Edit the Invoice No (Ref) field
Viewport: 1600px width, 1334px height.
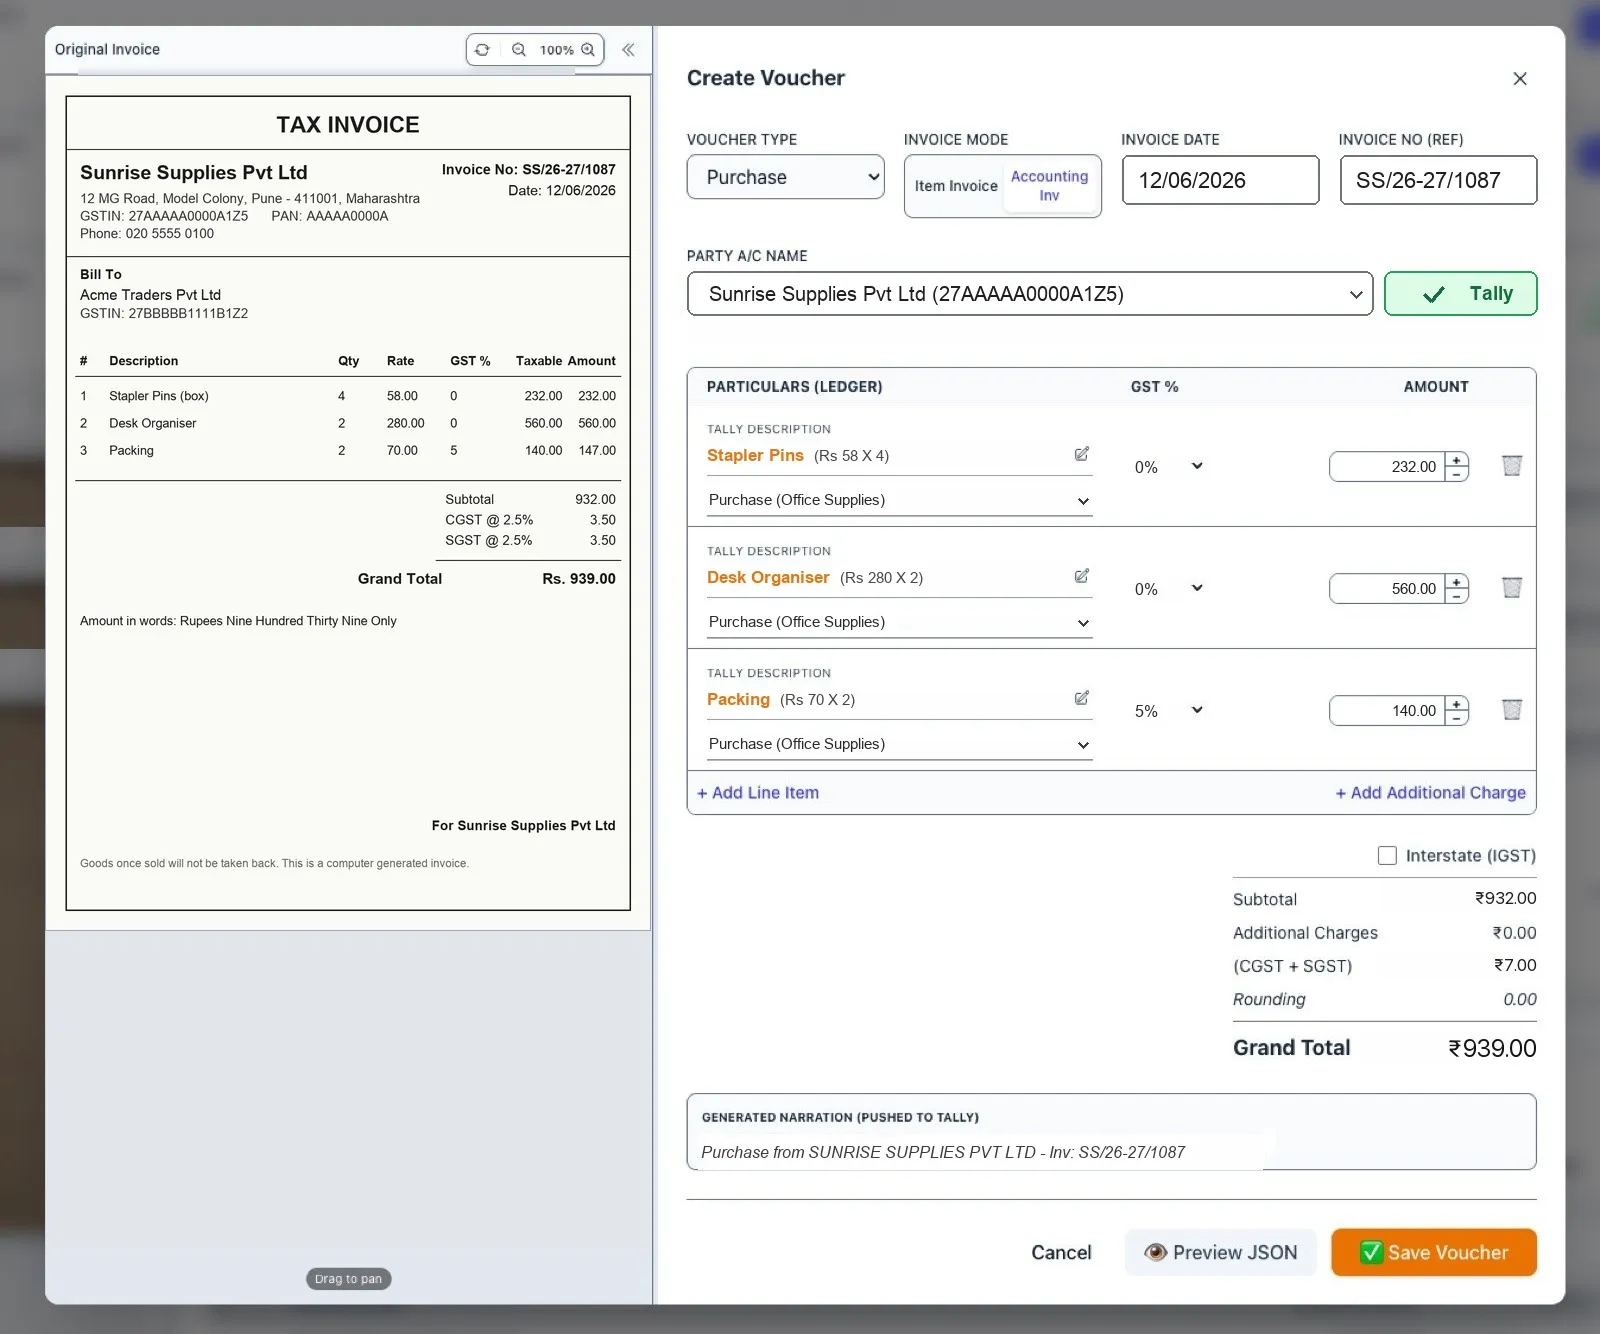[1438, 180]
